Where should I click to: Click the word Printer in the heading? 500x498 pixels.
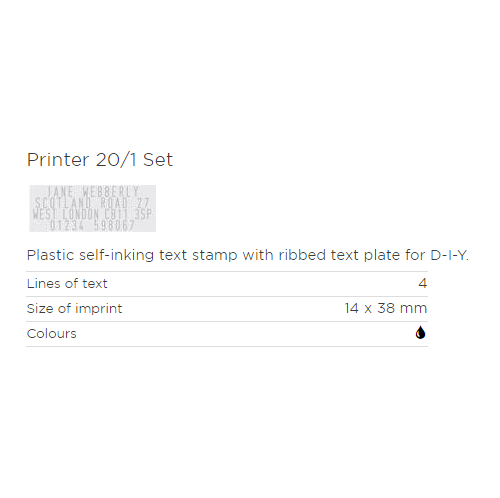[x=58, y=159]
